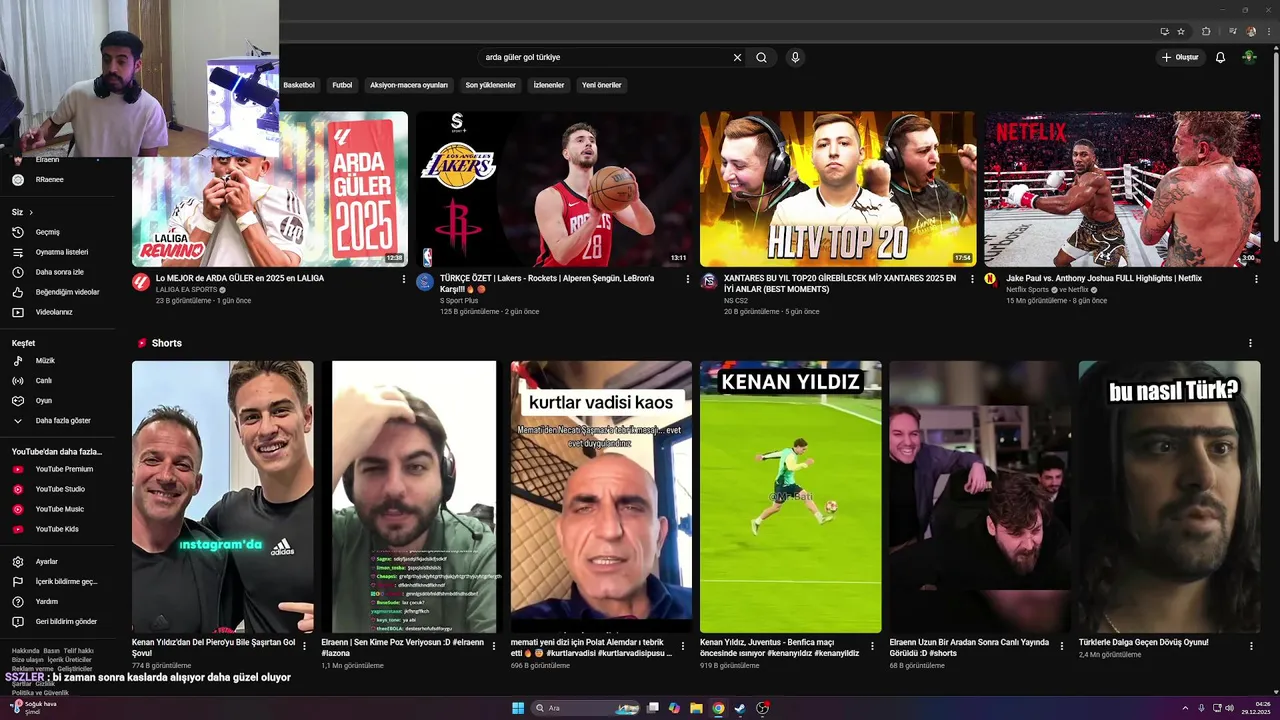
Task: Open options for the kurtlar vadisi short
Action: [683, 646]
